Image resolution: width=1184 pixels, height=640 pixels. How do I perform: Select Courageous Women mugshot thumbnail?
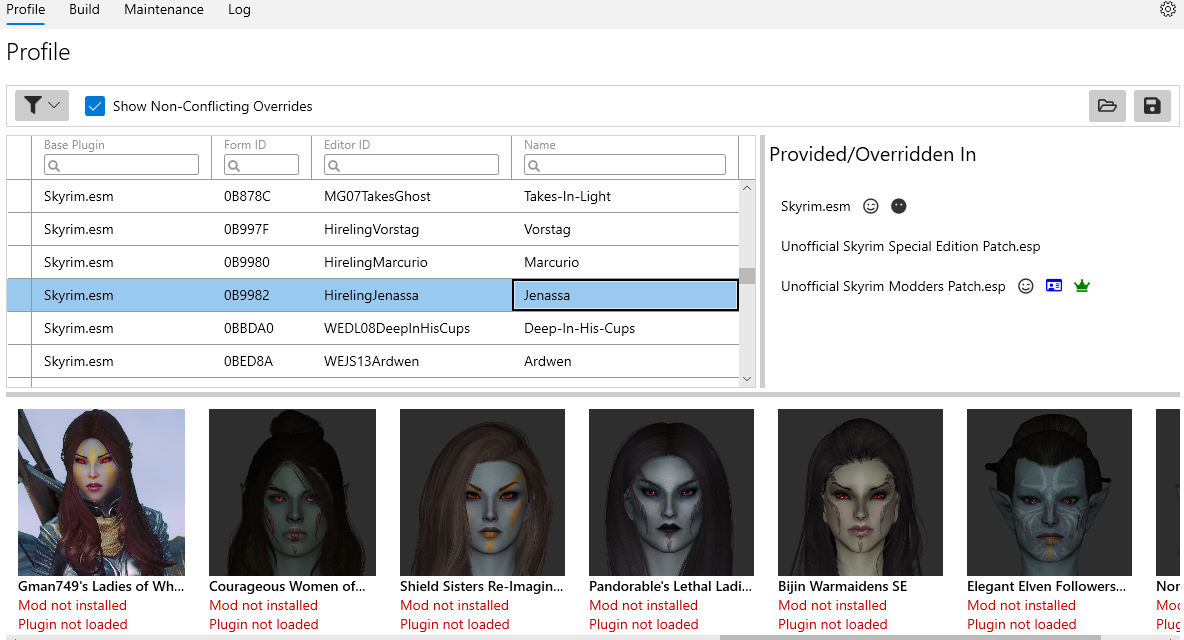(x=292, y=492)
